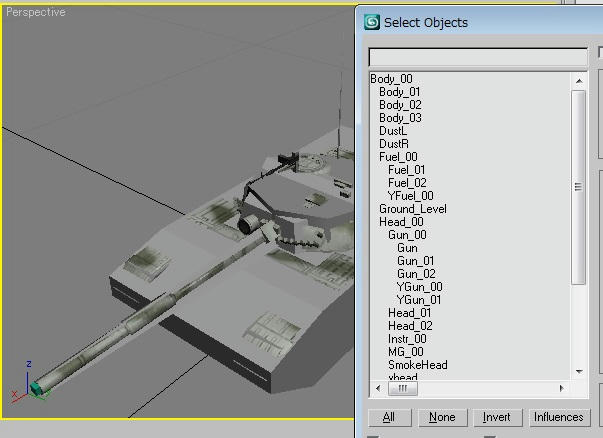Select Body_00 in the object list
This screenshot has width=603, height=438.
pos(391,79)
